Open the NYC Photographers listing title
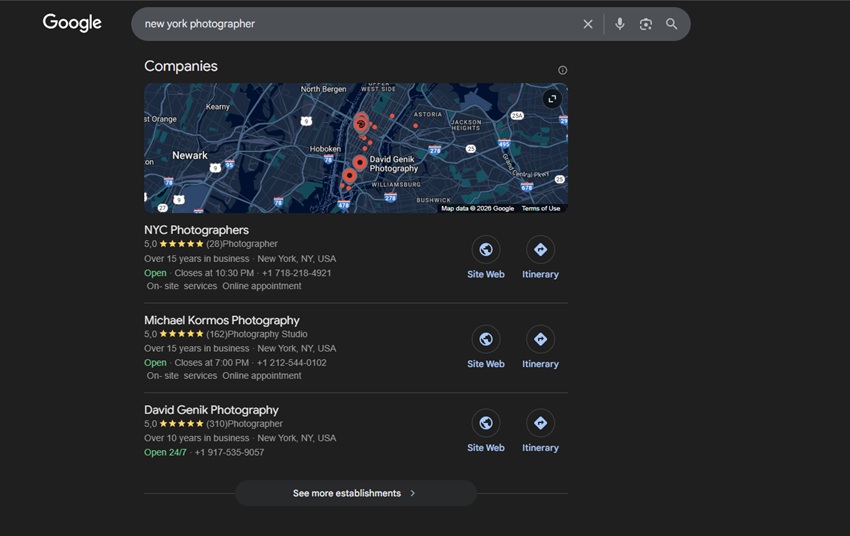850x536 pixels. coord(196,230)
